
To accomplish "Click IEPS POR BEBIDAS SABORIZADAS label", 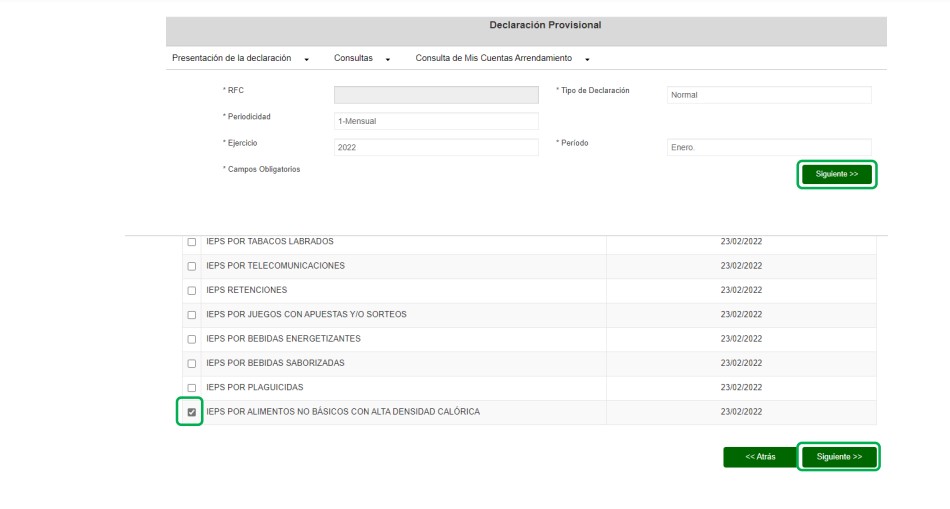I will 275,362.
